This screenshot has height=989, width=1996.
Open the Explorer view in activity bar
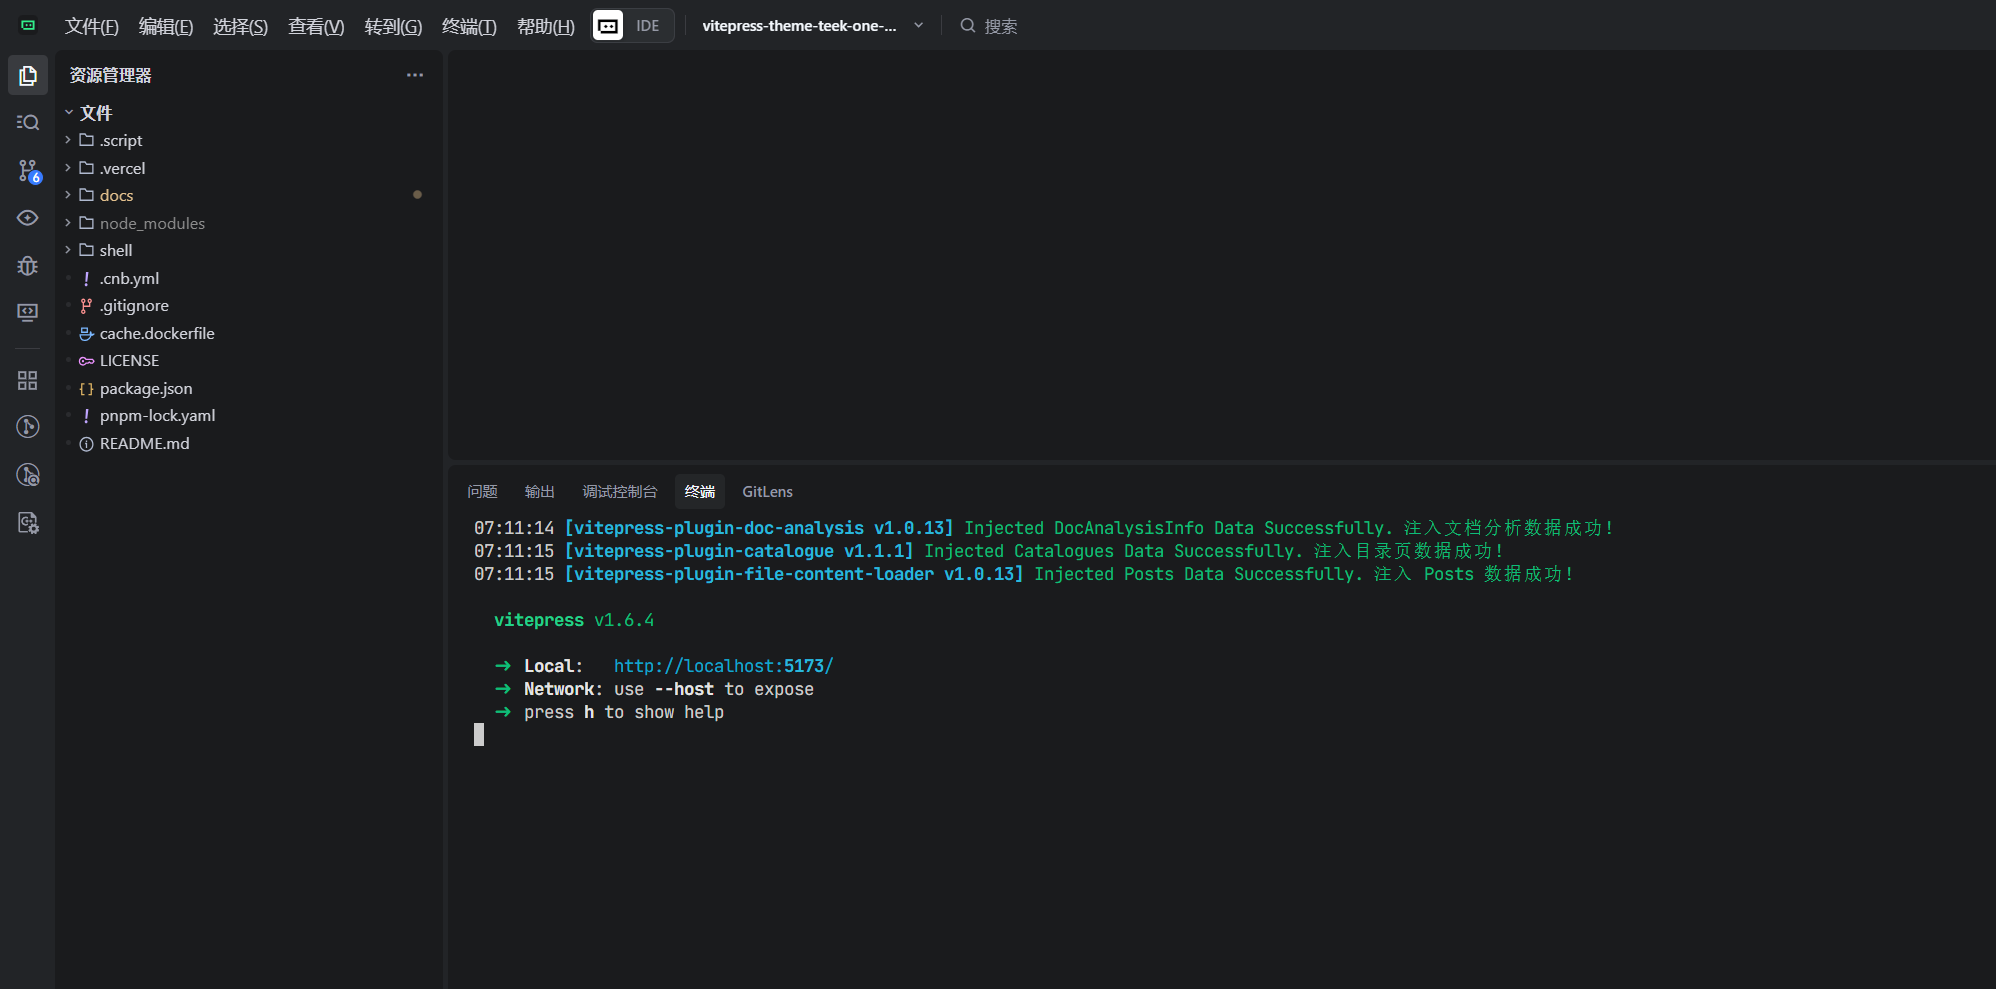[28, 76]
